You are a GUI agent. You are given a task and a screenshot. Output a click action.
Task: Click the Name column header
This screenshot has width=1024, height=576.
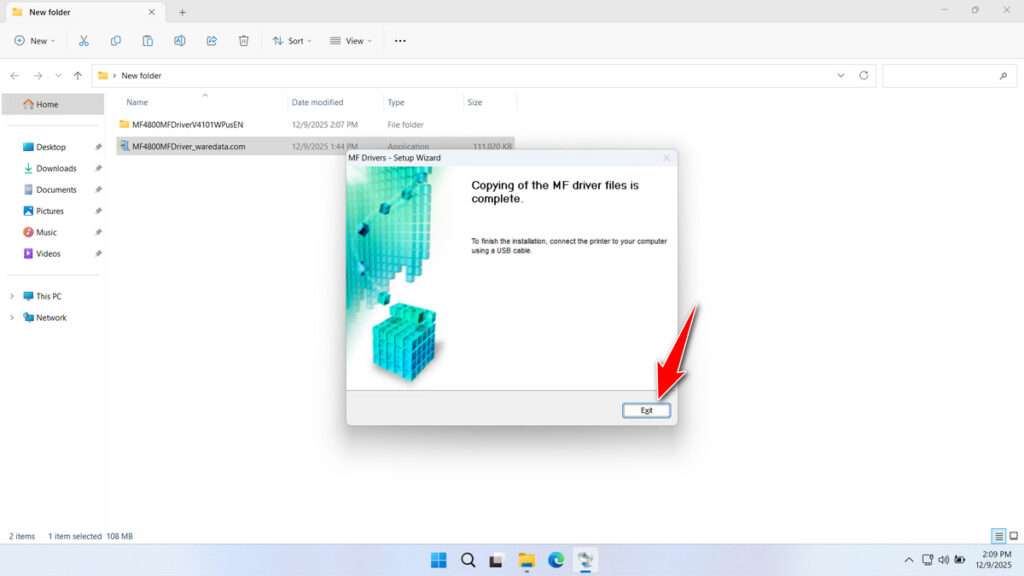(x=137, y=102)
